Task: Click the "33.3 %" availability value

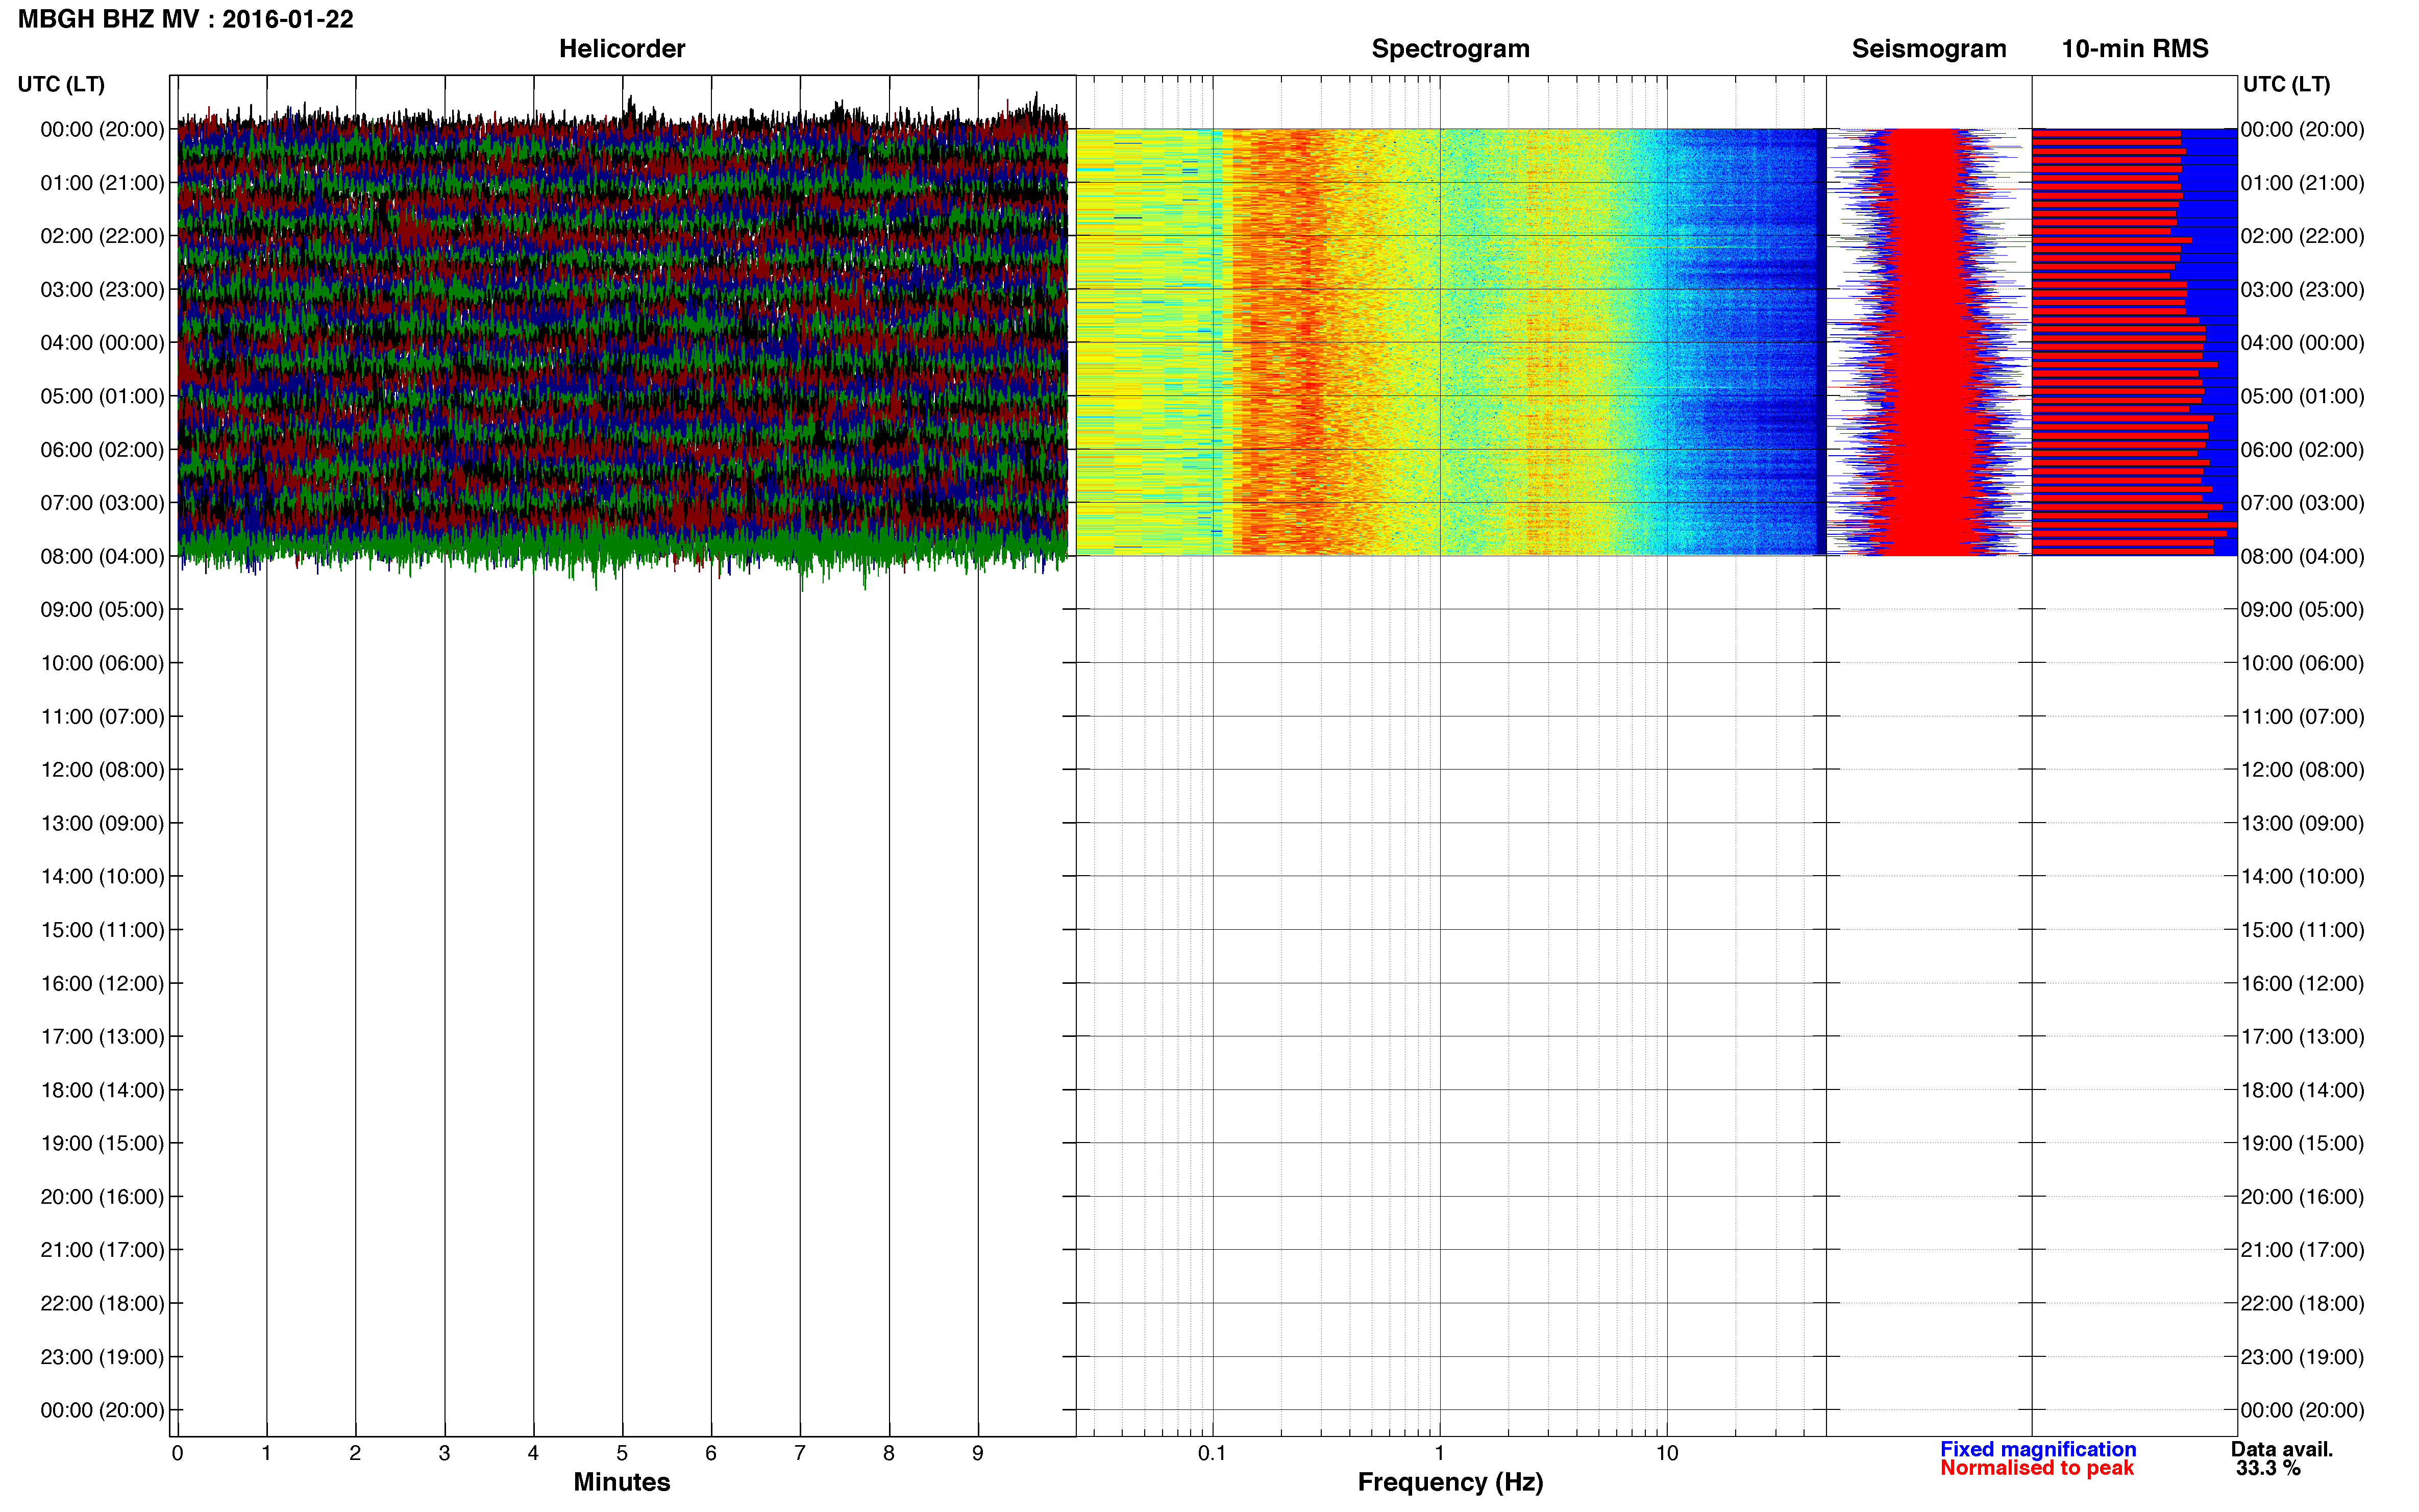Action: 2269,1468
